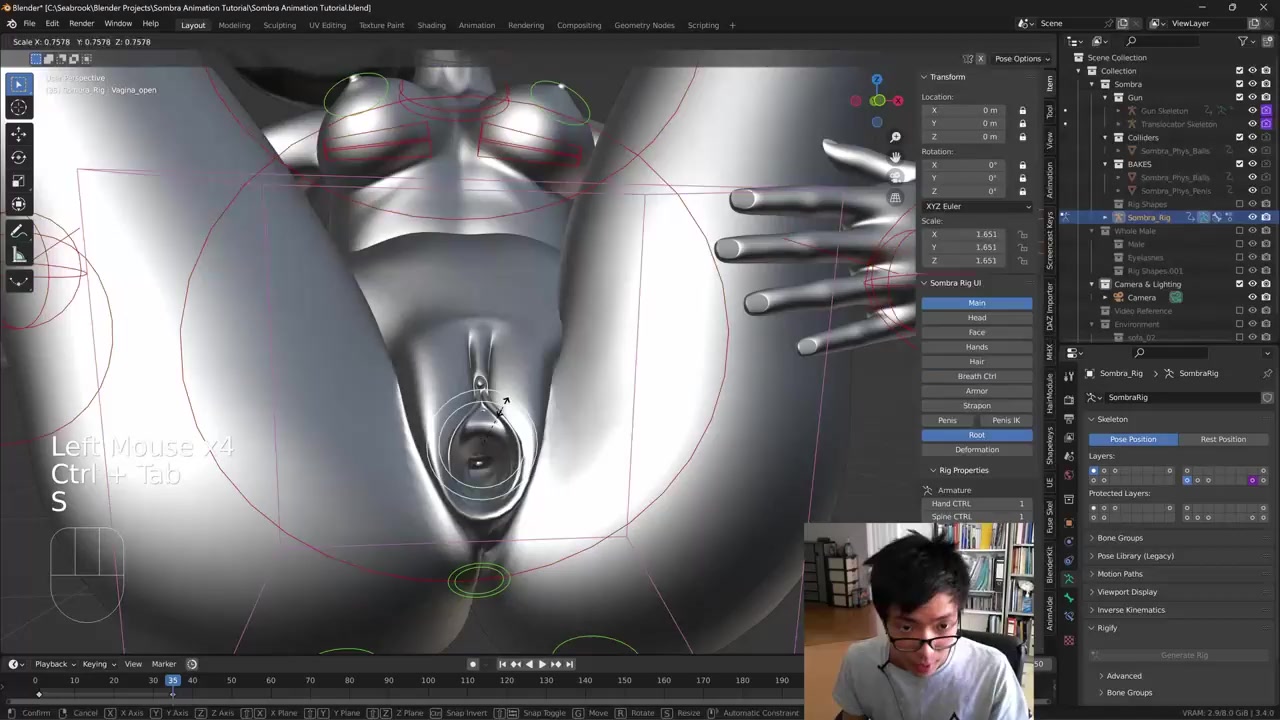Expand the Inverse Kinematics section
The width and height of the screenshot is (1280, 720).
1130,610
